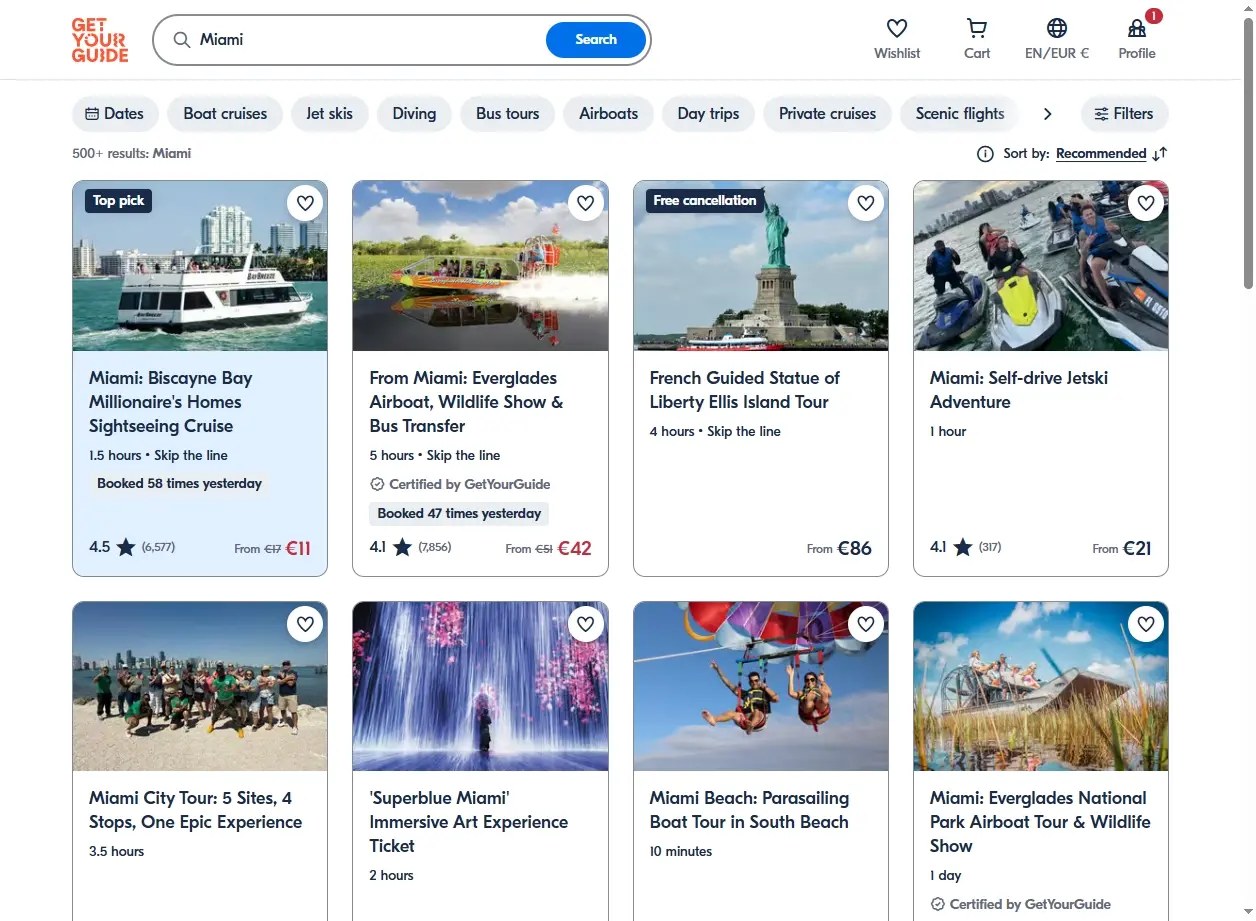Select the Private cruises category chip

827,114
